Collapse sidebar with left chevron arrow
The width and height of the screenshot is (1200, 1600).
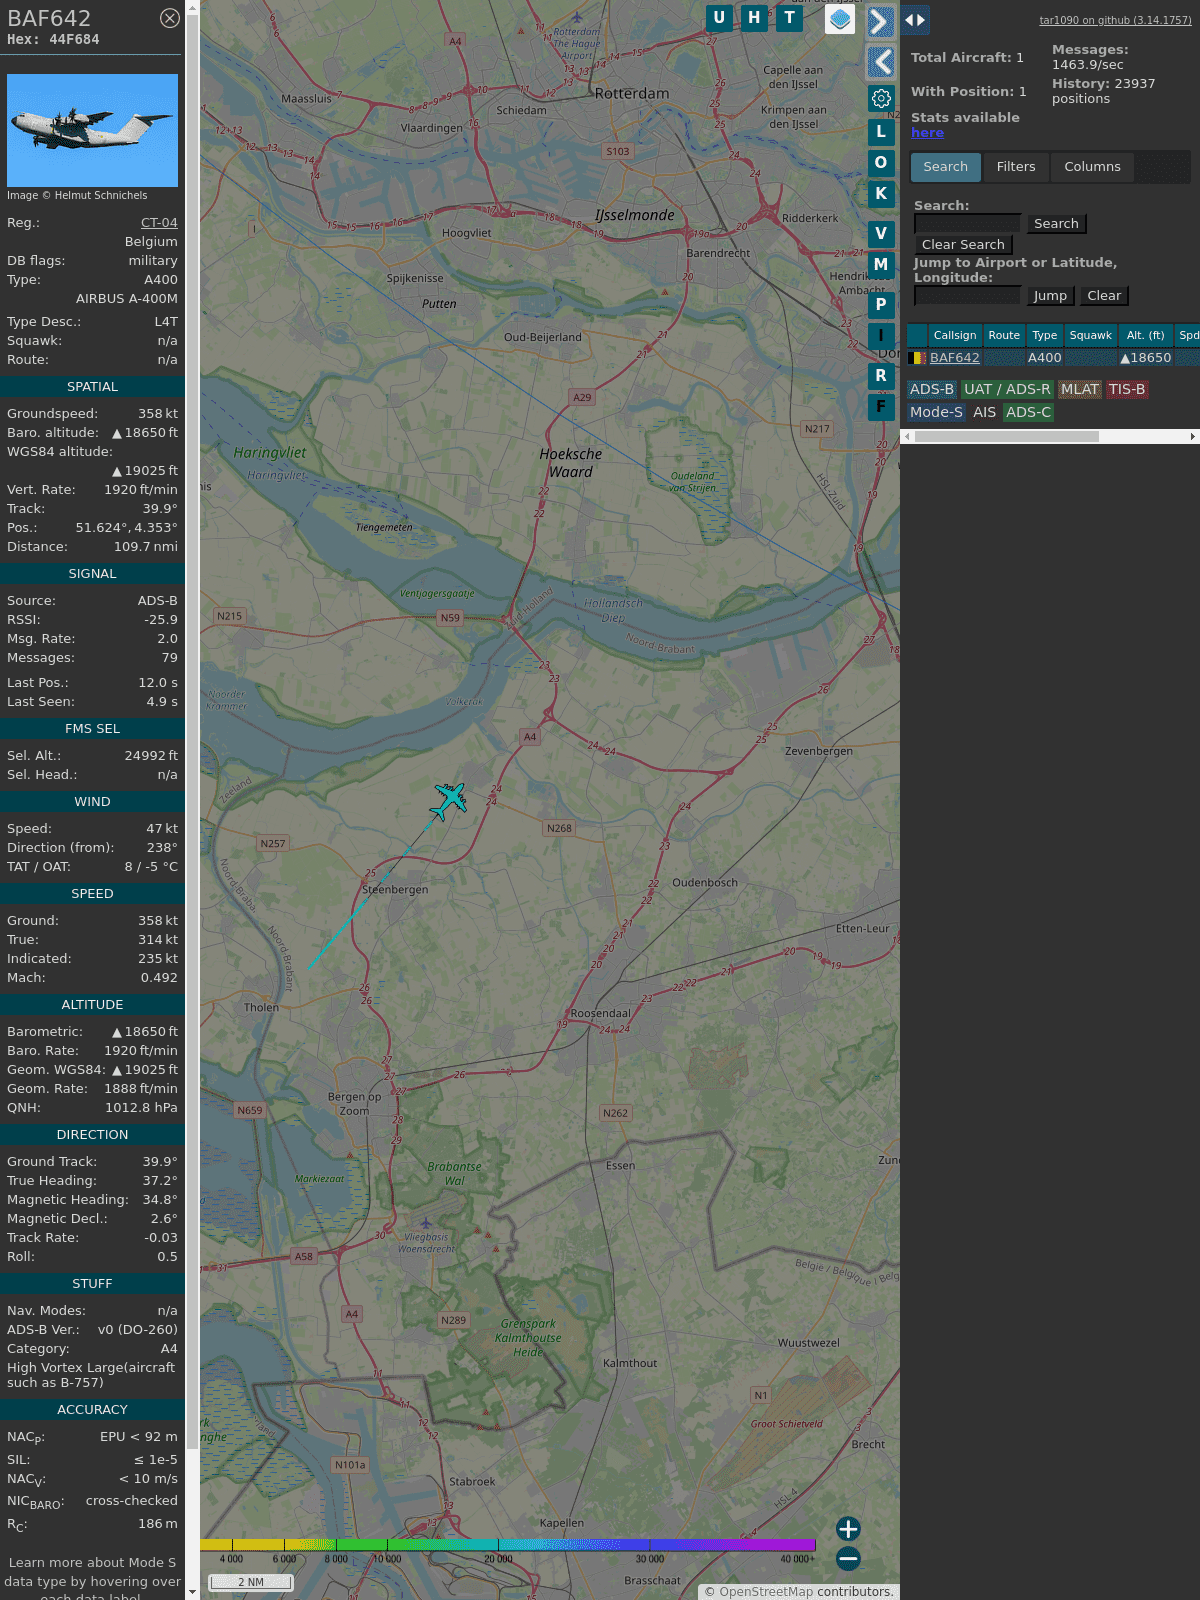tap(880, 62)
